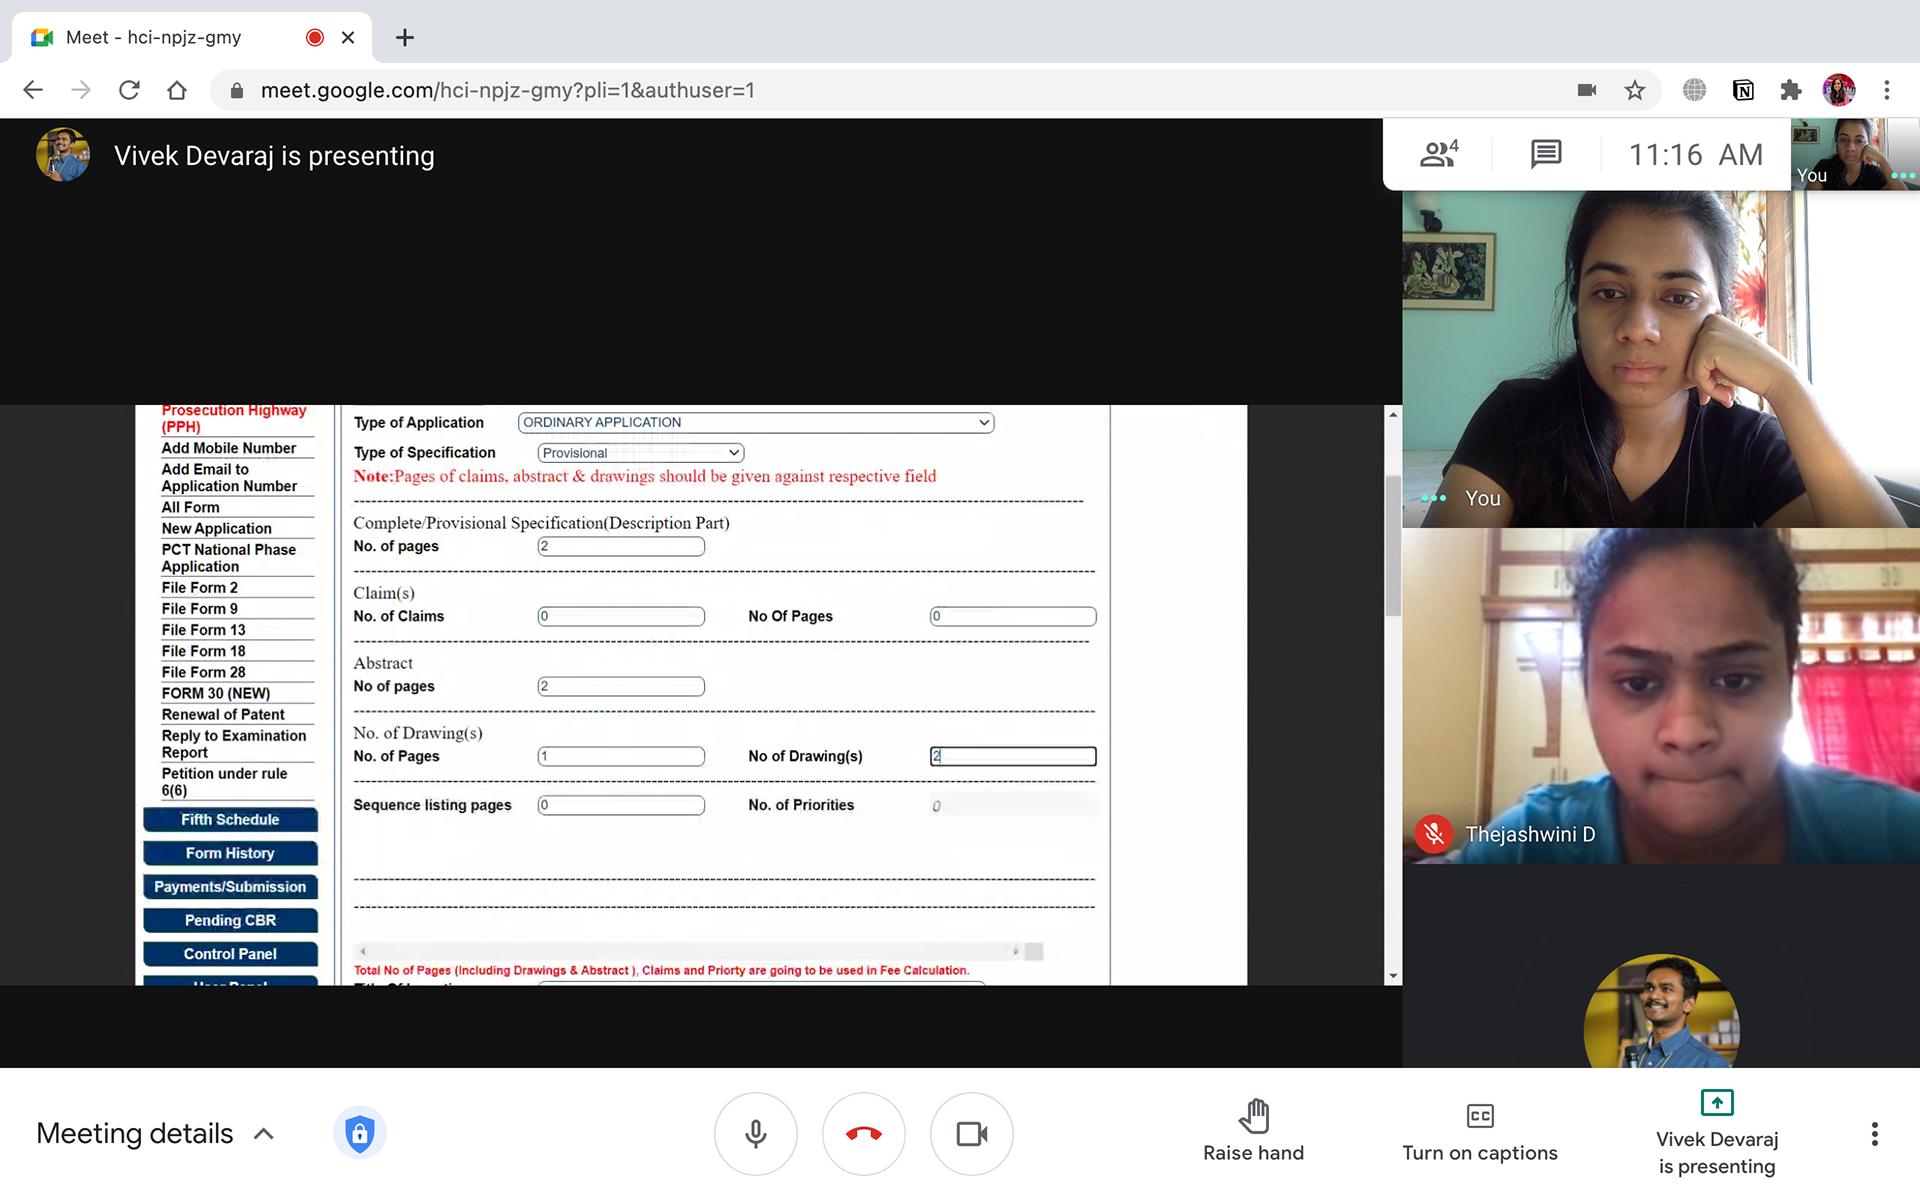
Task: Open Meet more options menu
Action: 1874,1133
